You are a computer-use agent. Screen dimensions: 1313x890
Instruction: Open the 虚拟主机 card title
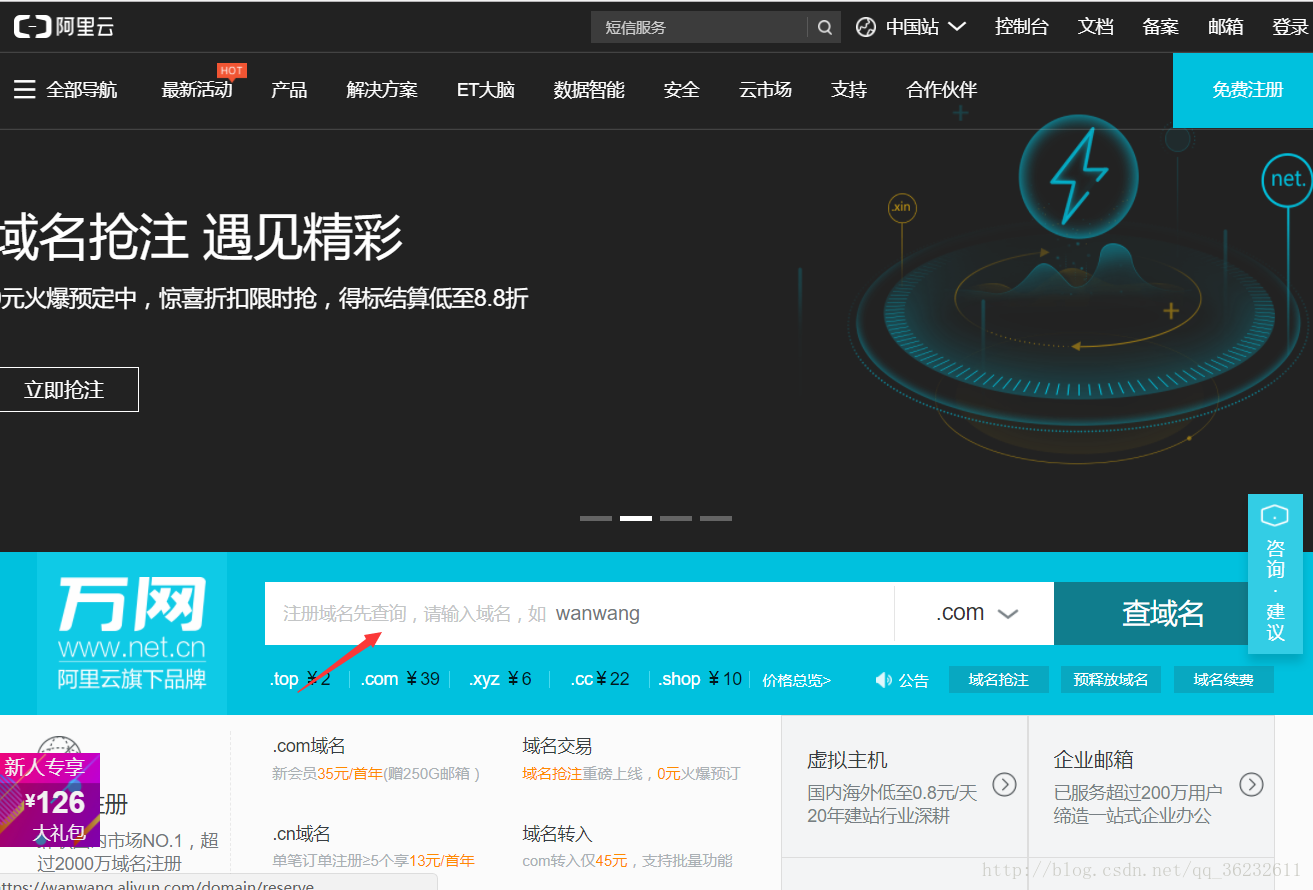pos(847,760)
